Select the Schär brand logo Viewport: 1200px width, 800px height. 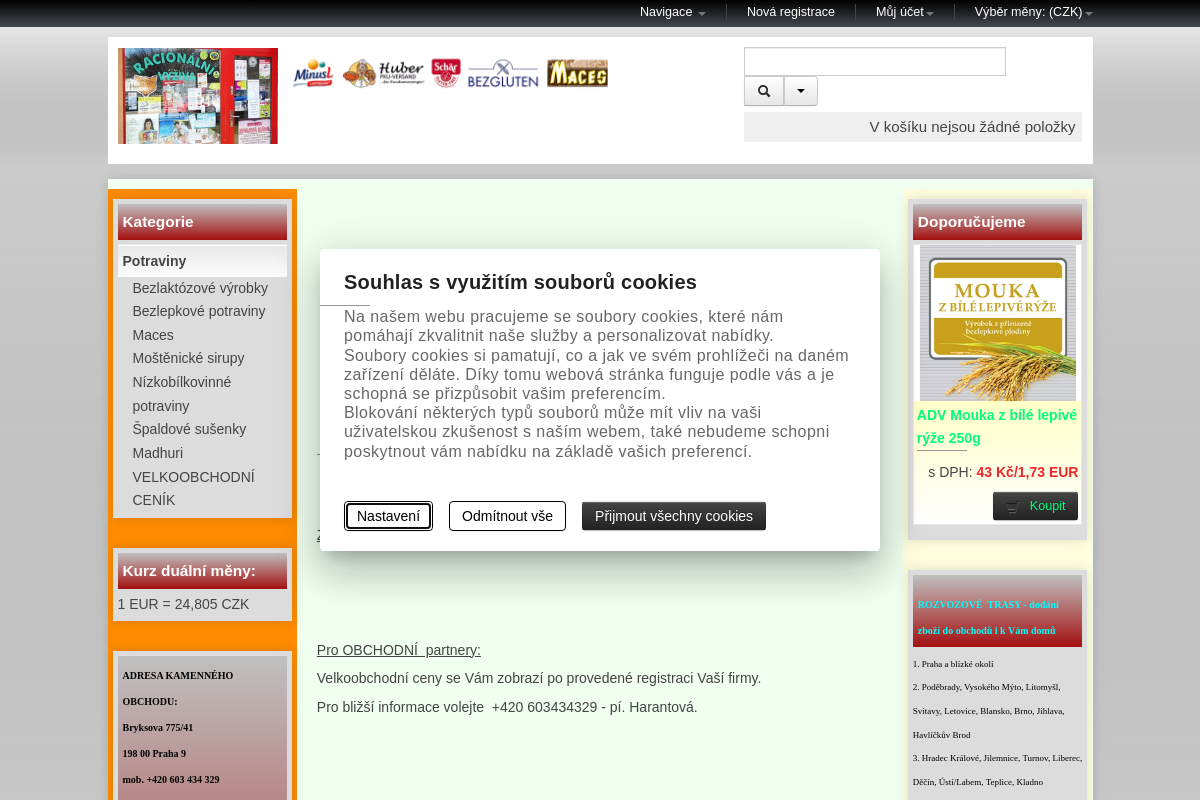[445, 71]
